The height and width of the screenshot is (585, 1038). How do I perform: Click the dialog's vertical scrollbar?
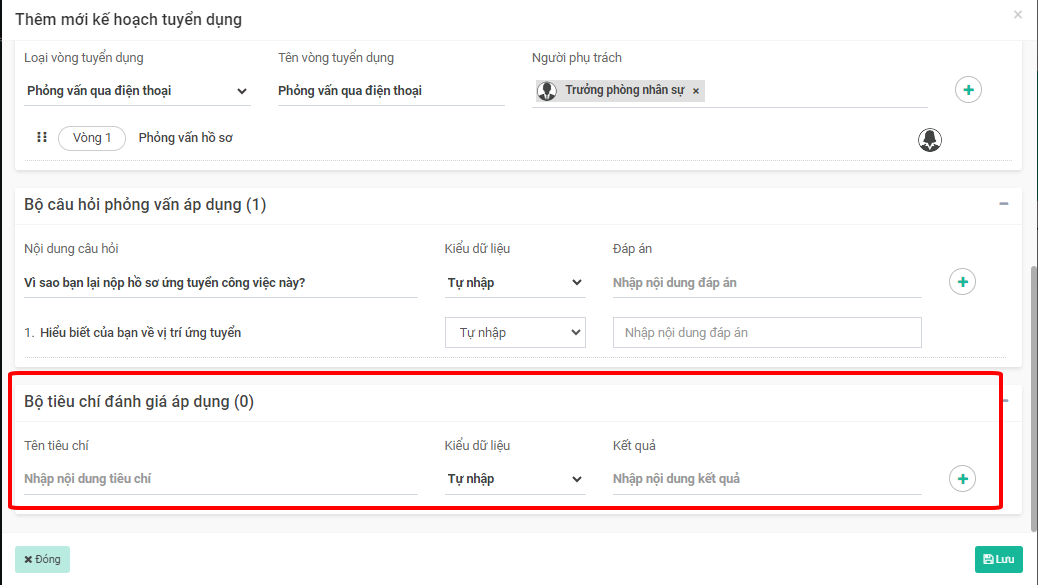(x=1032, y=390)
